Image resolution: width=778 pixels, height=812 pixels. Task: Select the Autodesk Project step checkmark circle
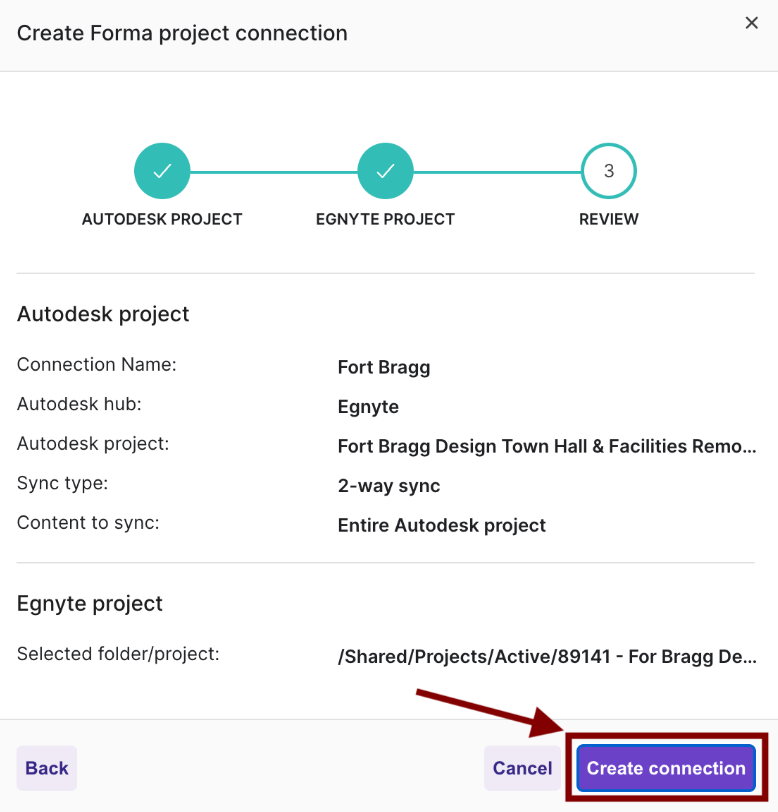tap(162, 171)
